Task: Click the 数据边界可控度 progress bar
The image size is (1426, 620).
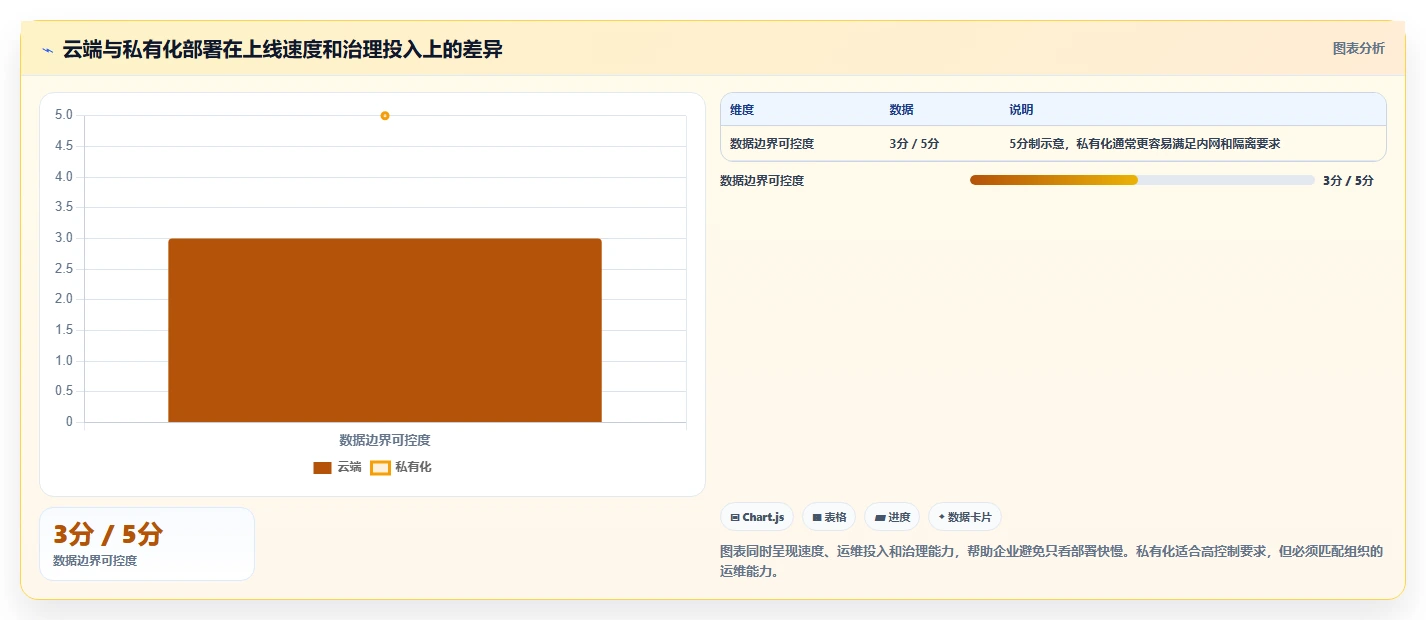Action: pyautogui.click(x=1142, y=180)
